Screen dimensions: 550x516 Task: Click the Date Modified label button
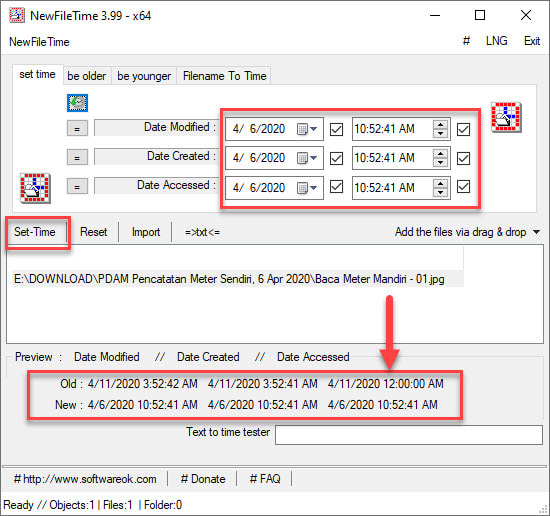coord(156,128)
